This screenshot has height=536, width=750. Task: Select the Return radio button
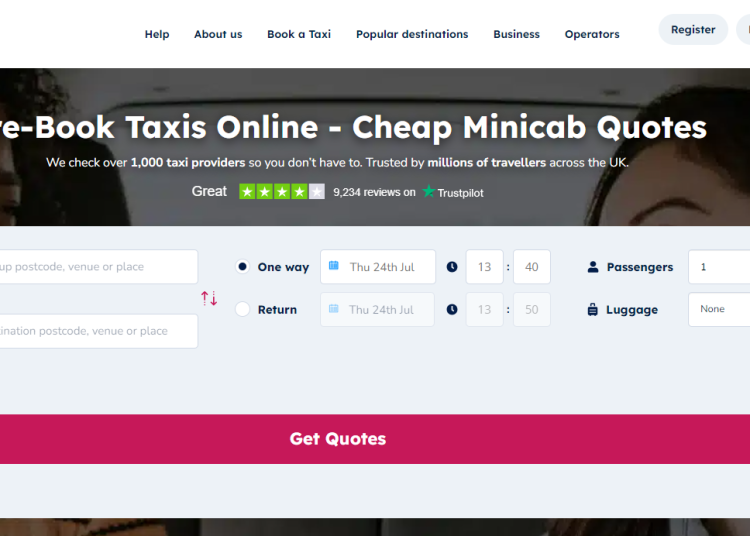click(243, 309)
